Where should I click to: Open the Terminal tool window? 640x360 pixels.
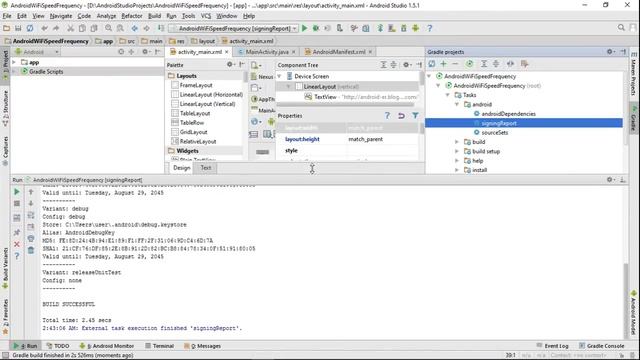coord(160,346)
